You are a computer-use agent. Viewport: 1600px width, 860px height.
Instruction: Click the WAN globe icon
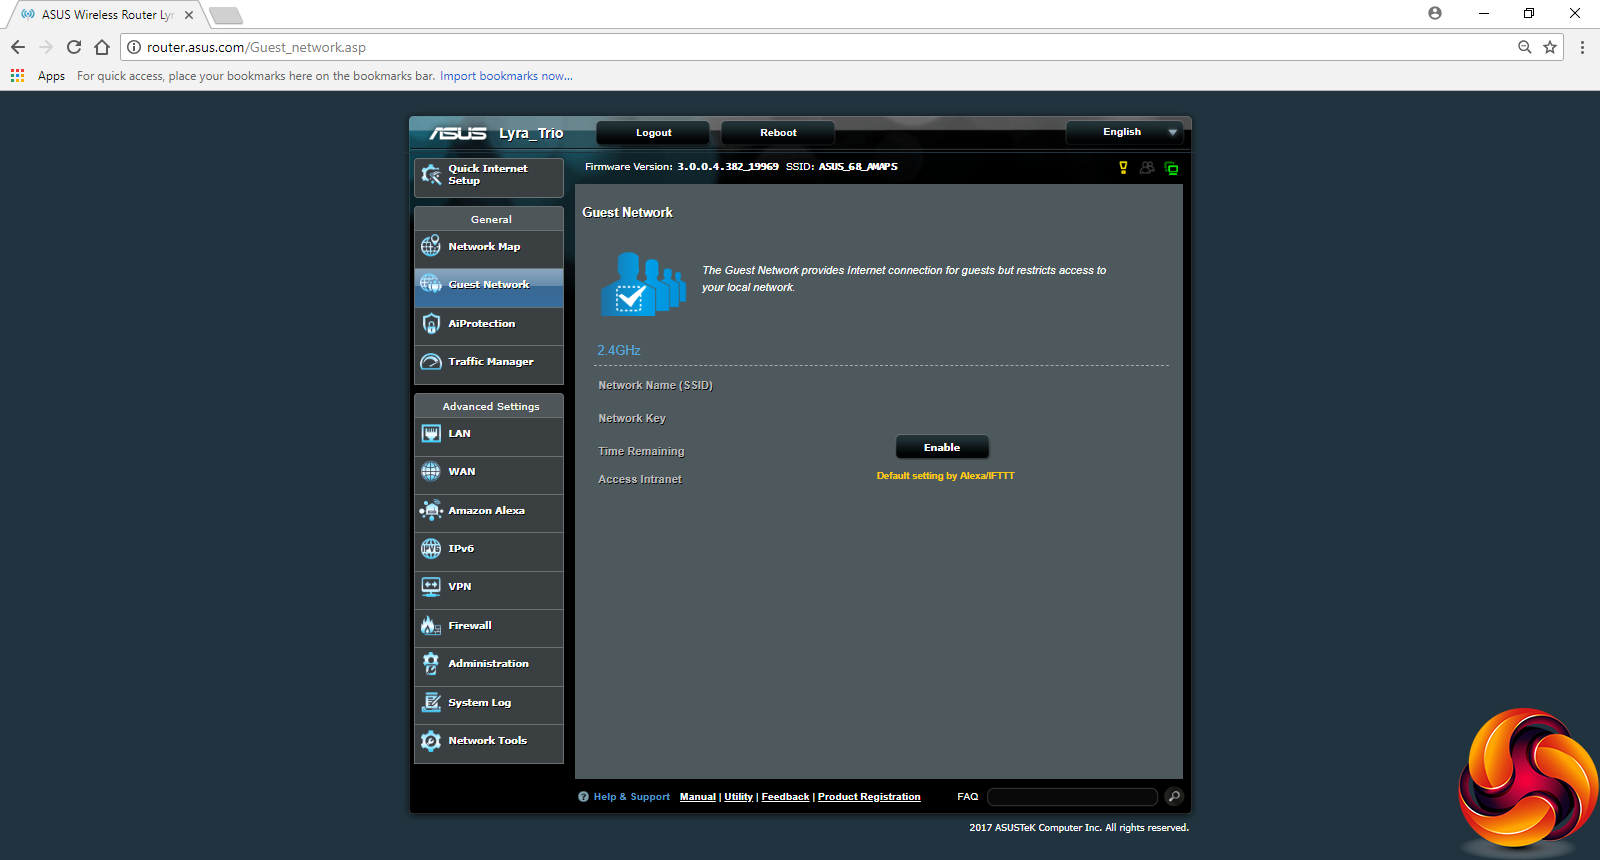click(431, 471)
